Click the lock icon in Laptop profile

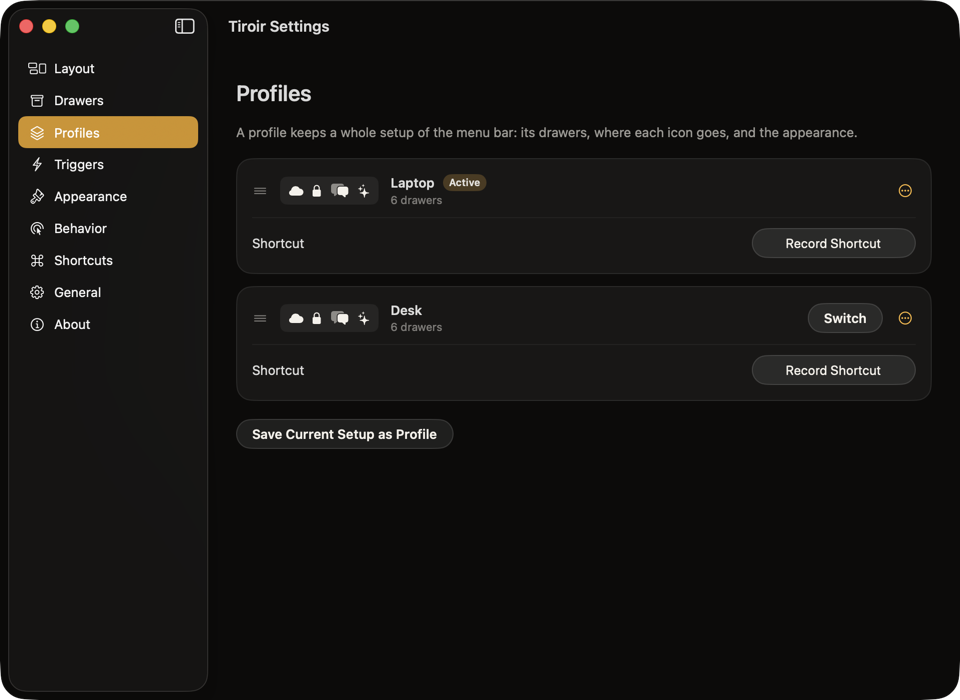coord(317,191)
